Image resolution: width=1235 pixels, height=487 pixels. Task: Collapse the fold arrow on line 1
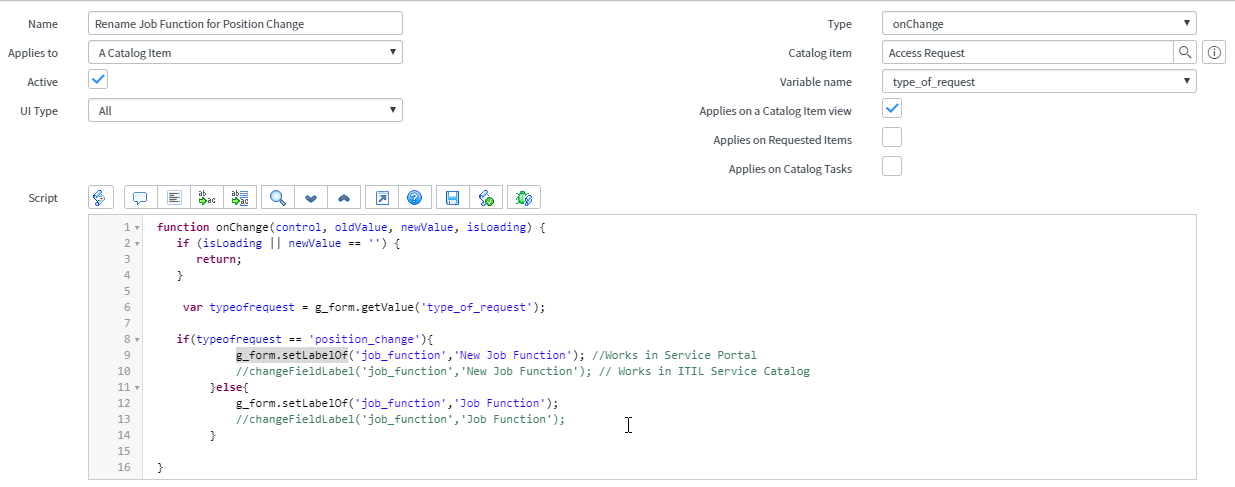(137, 228)
